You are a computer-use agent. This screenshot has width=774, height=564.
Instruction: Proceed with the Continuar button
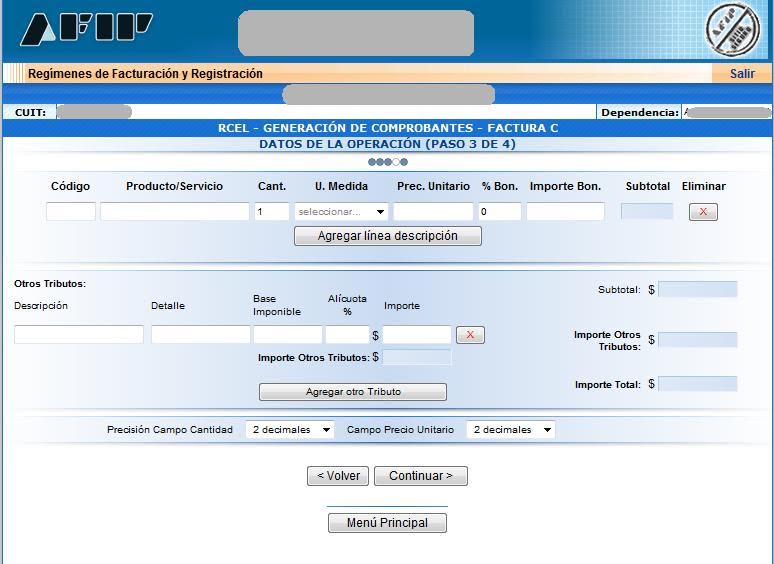(x=420, y=476)
